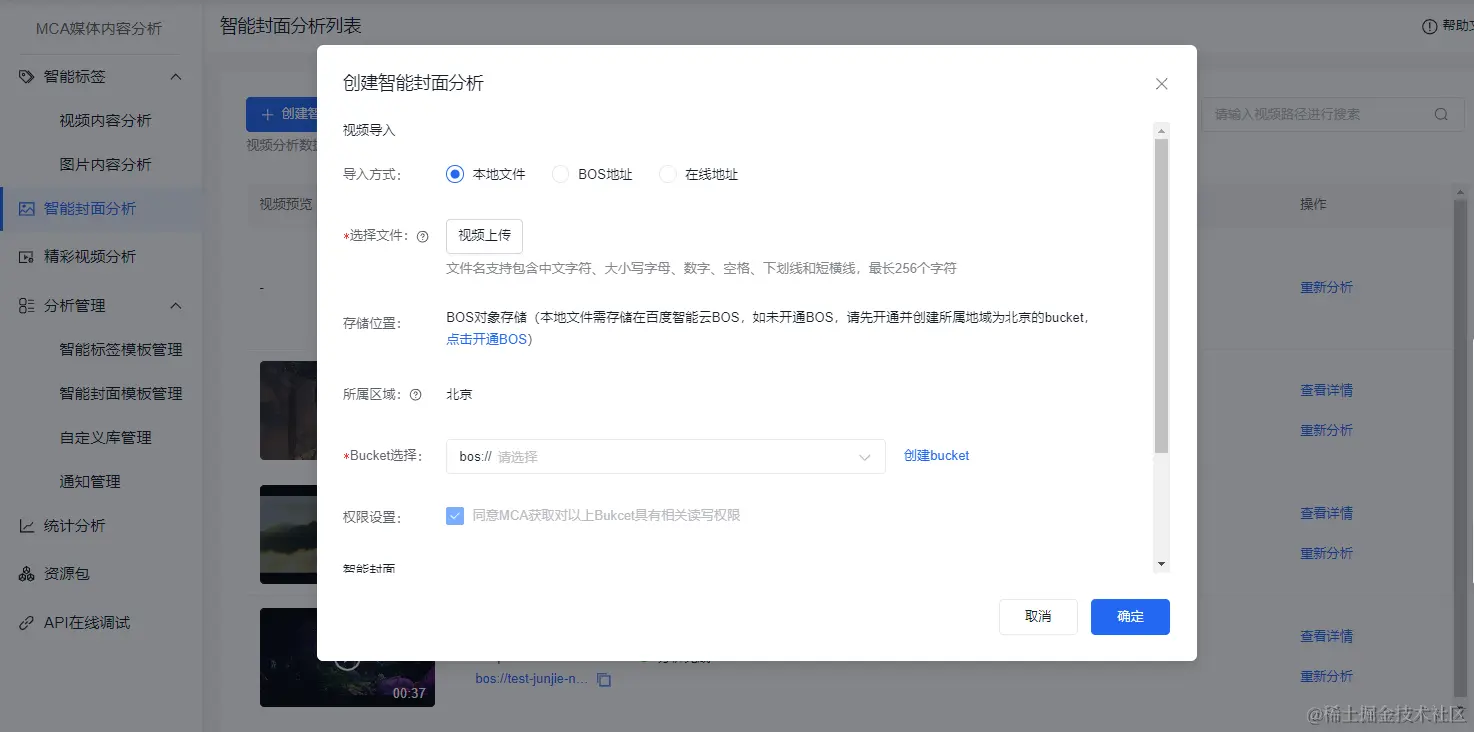Open 视频内容分析 in the sidebar
The image size is (1474, 732).
pyautogui.click(x=105, y=120)
